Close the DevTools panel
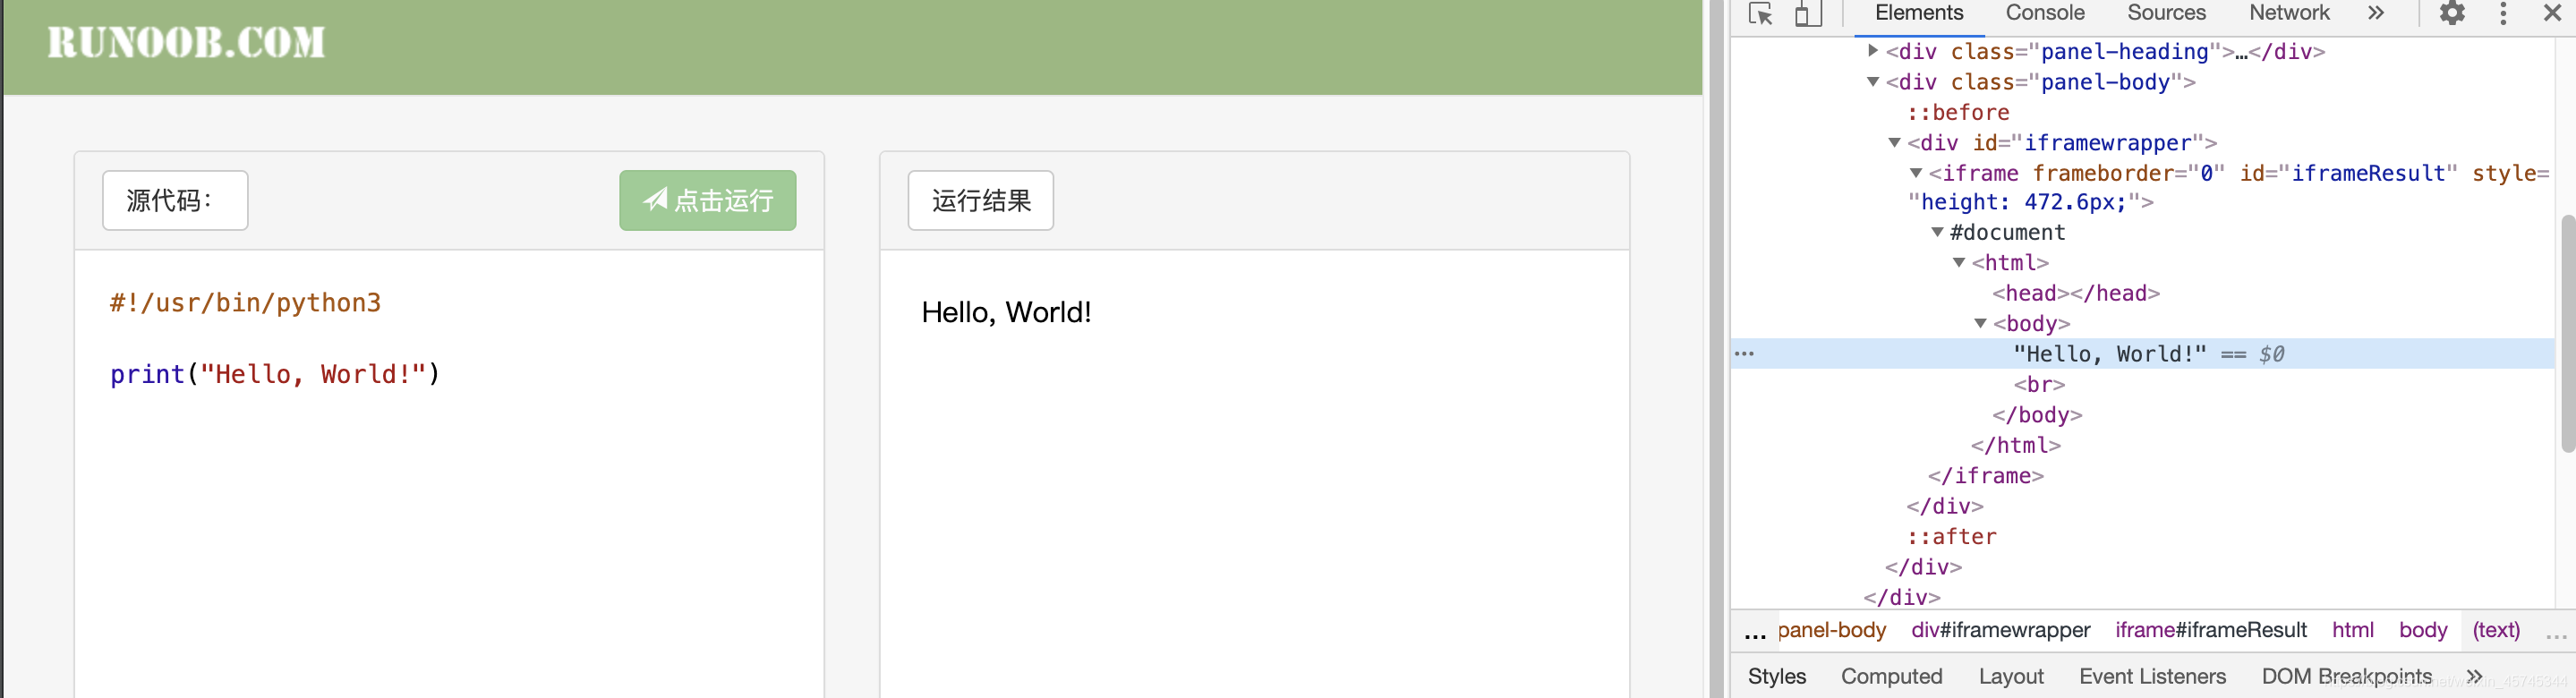The height and width of the screenshot is (698, 2576). 2552,14
